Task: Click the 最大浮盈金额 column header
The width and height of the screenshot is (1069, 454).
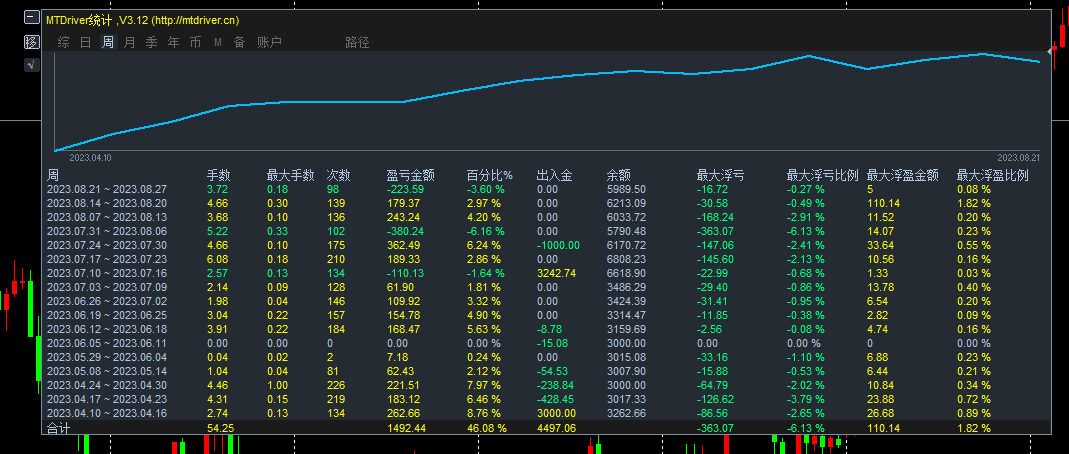Action: 903,175
